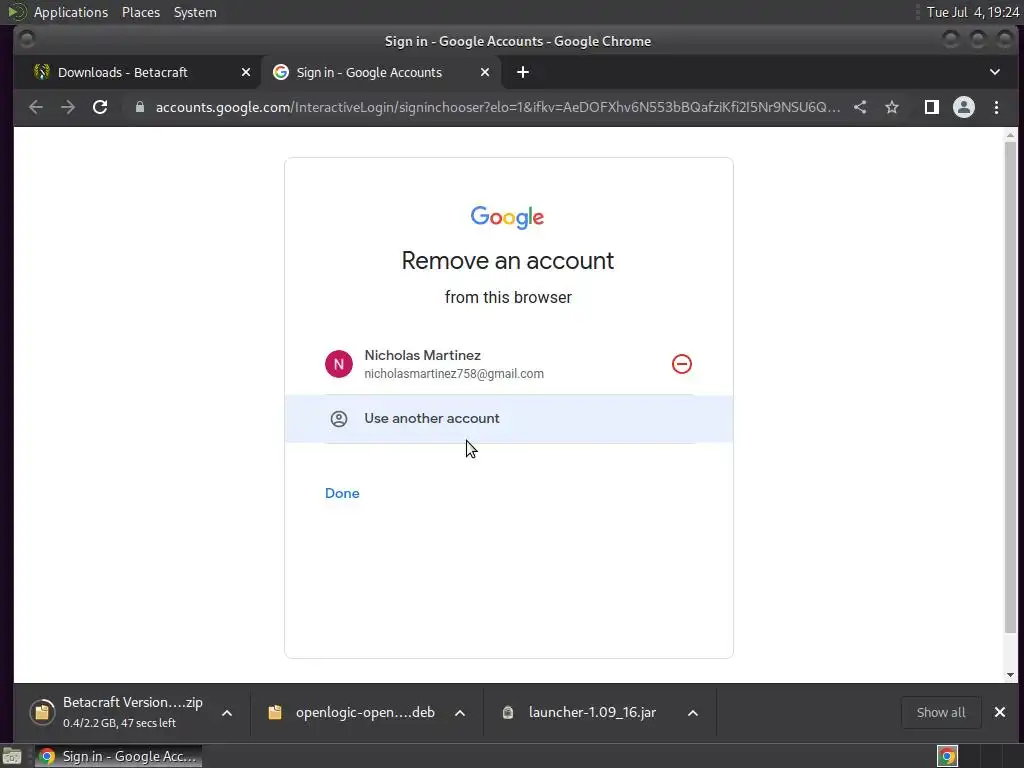Open the System menu

point(195,12)
